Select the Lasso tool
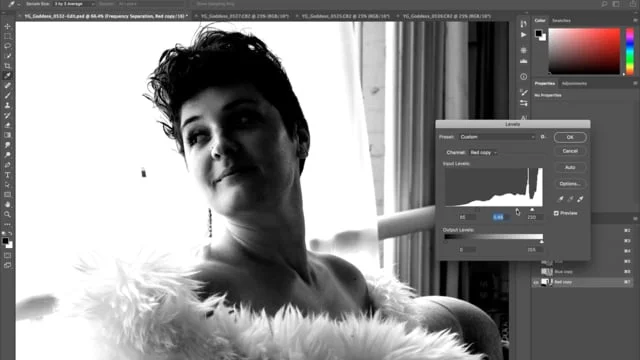 point(7,46)
